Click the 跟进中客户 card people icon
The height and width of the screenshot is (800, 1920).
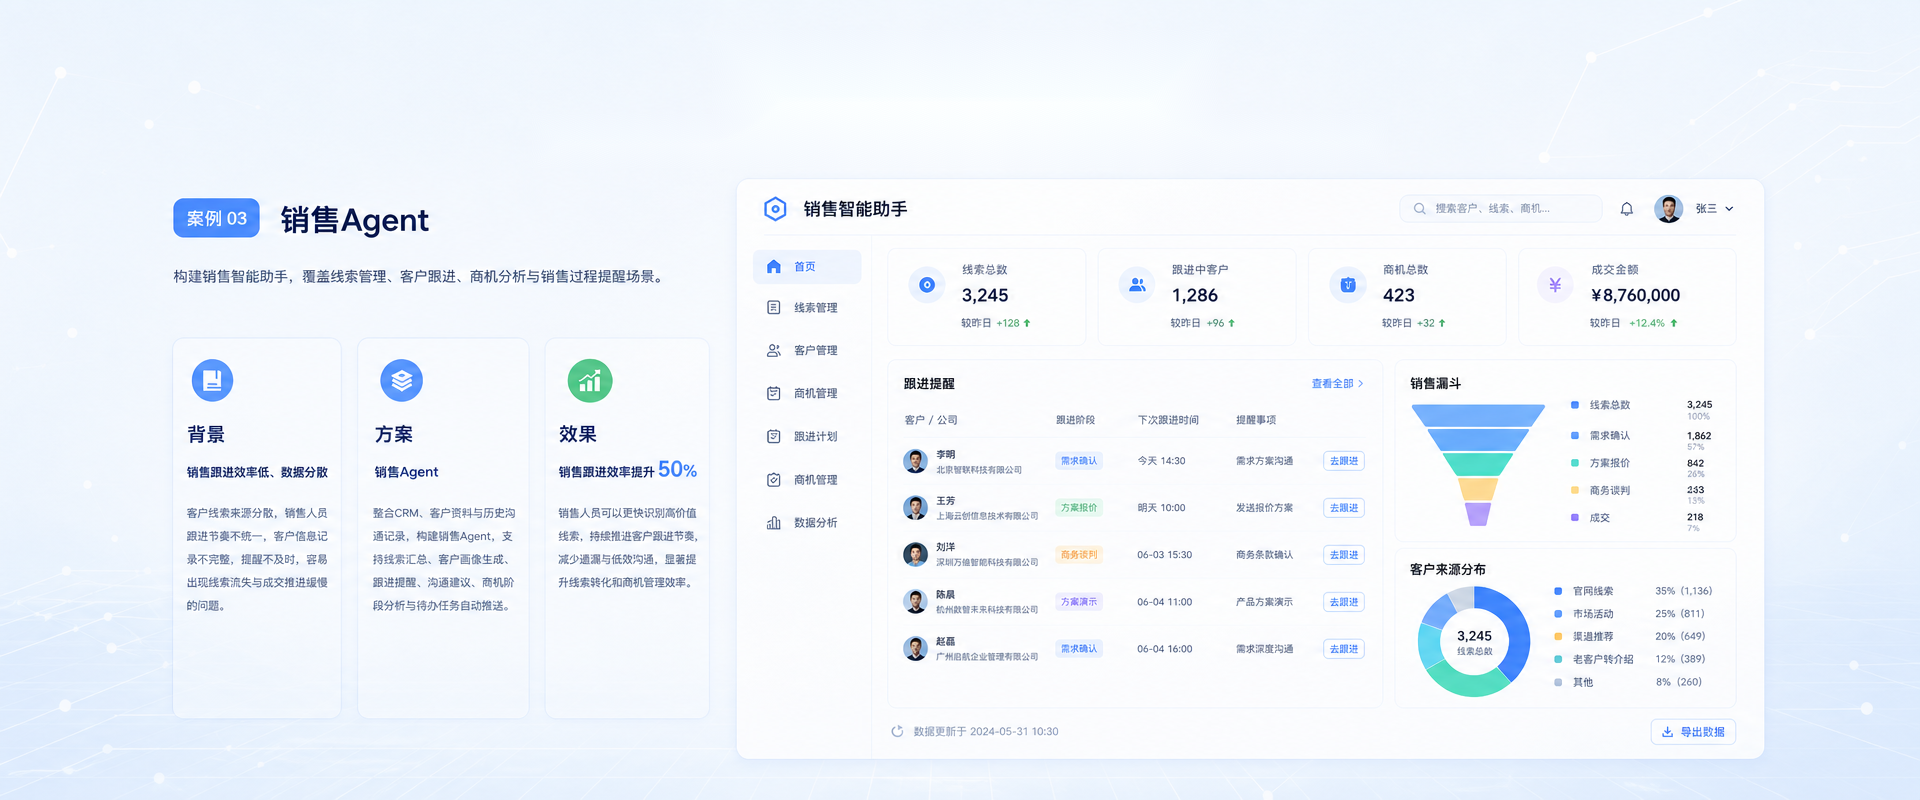coord(1137,285)
